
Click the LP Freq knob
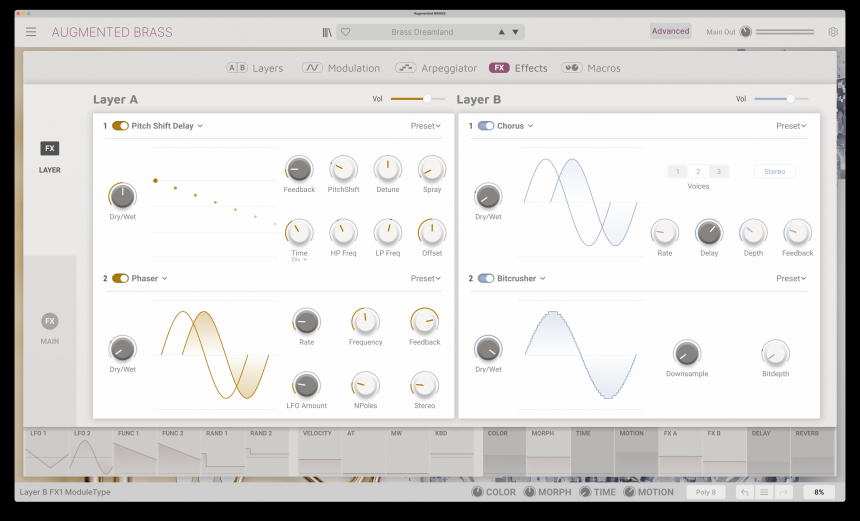coord(388,233)
